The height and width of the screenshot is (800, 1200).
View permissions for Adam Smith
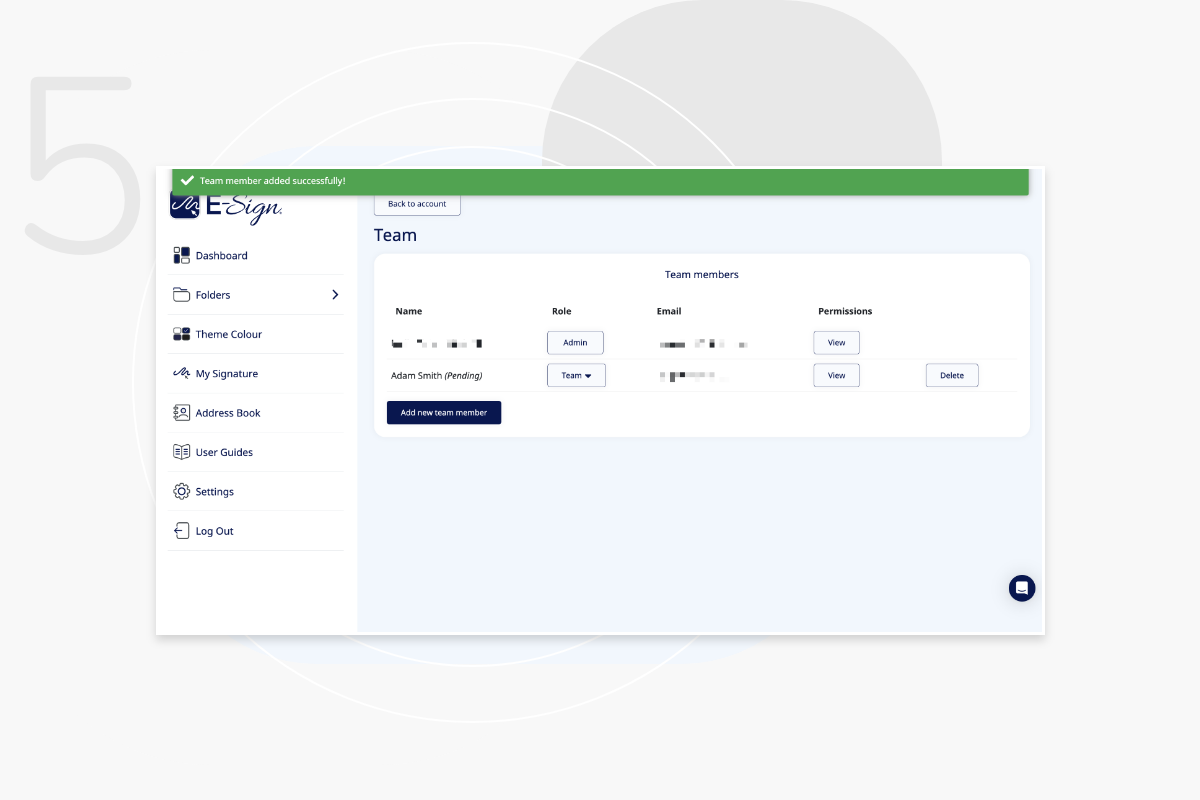(x=836, y=375)
